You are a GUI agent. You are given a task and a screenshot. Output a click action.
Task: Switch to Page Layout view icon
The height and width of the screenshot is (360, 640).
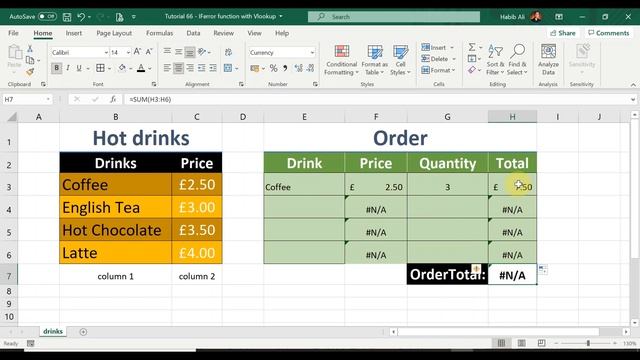click(x=522, y=343)
